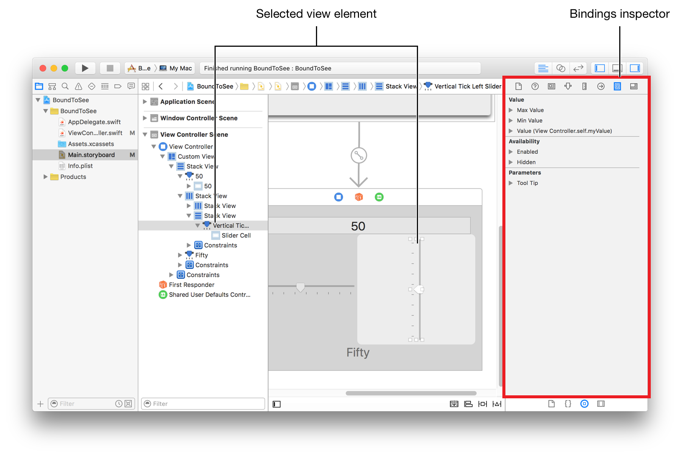Screen dimensions: 680x458
Task: Click the View Controller dock icon on canvas
Action: point(339,197)
